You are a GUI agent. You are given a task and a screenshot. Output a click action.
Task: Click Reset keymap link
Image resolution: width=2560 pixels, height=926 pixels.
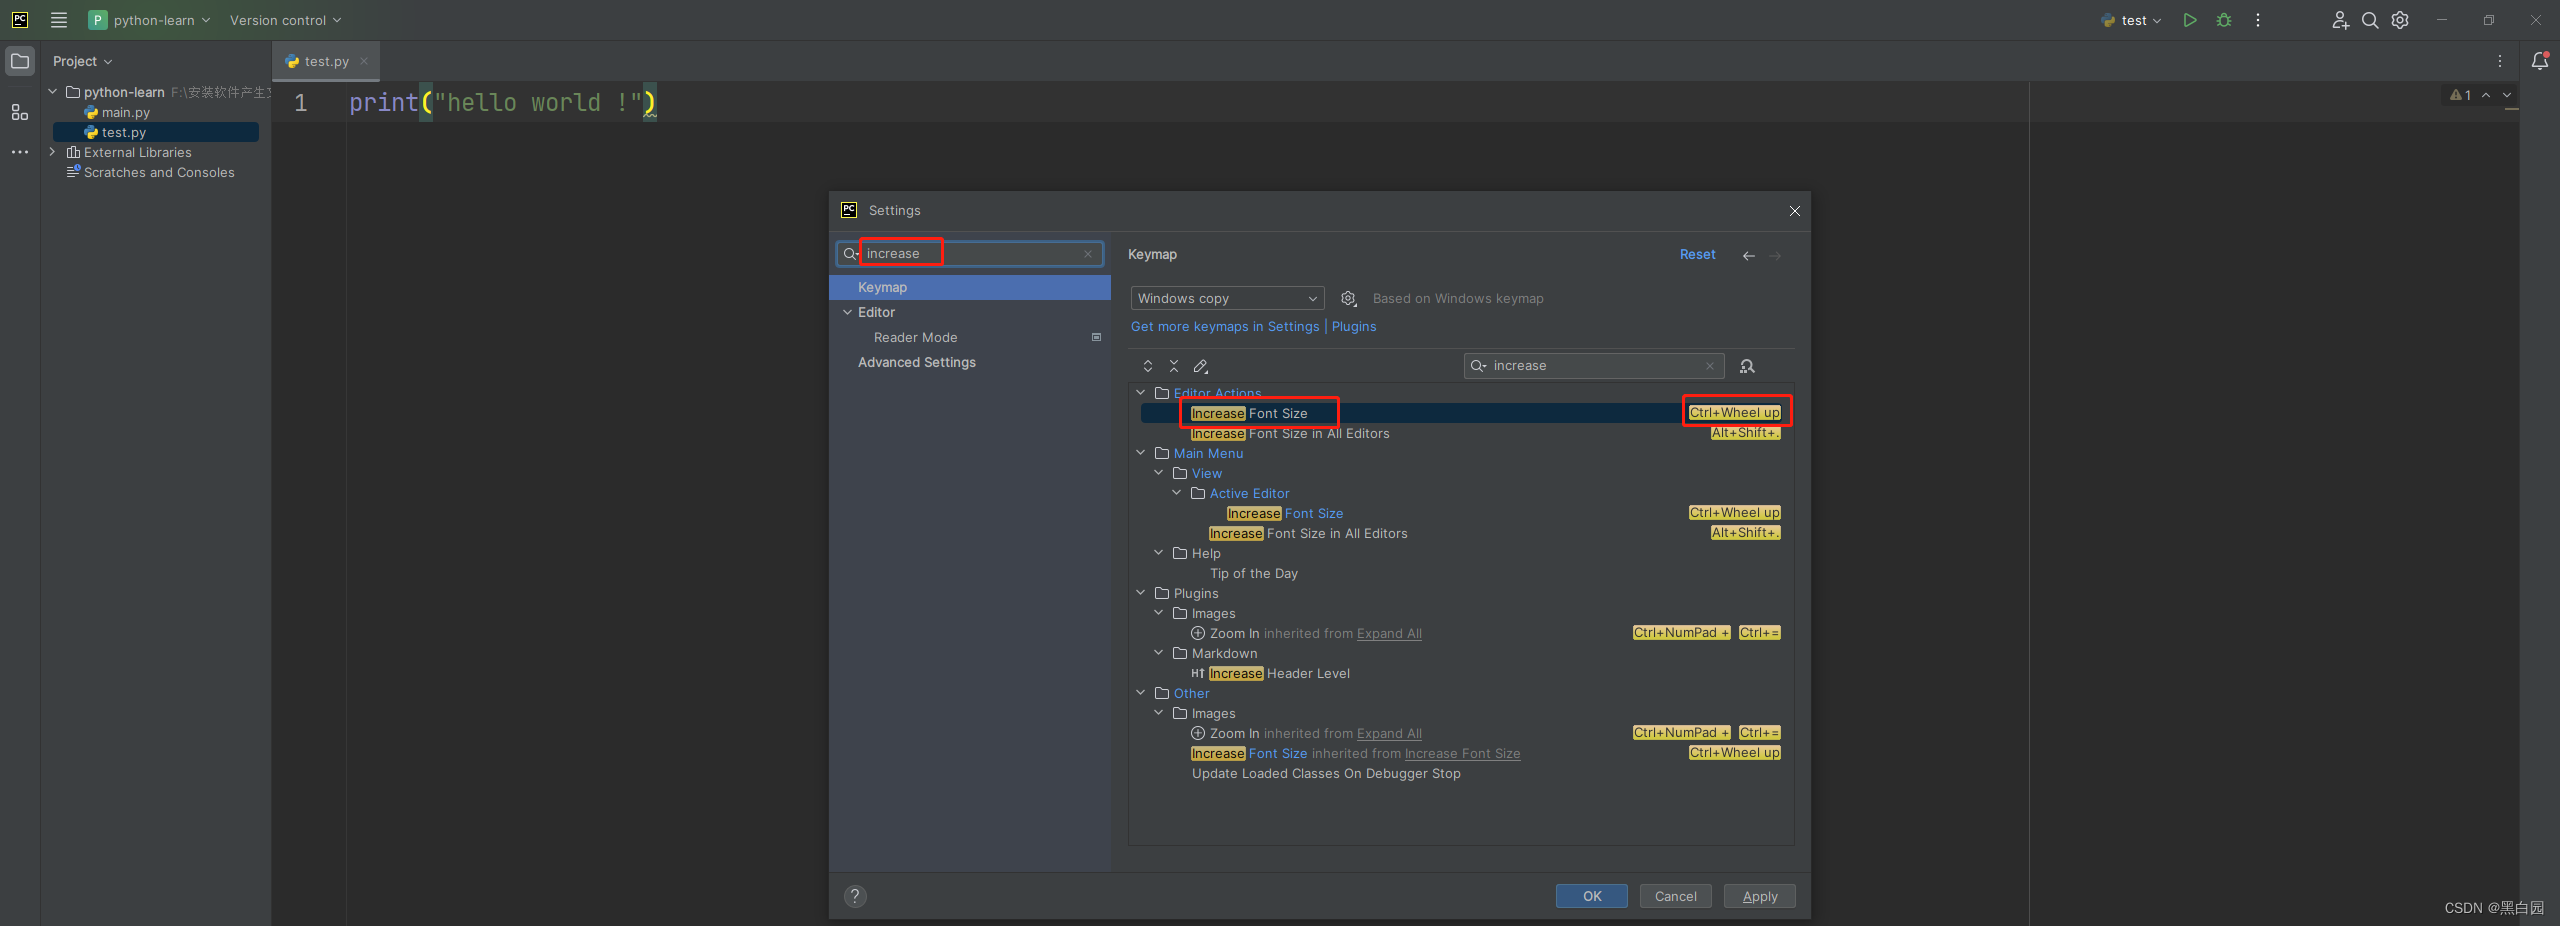point(1697,254)
